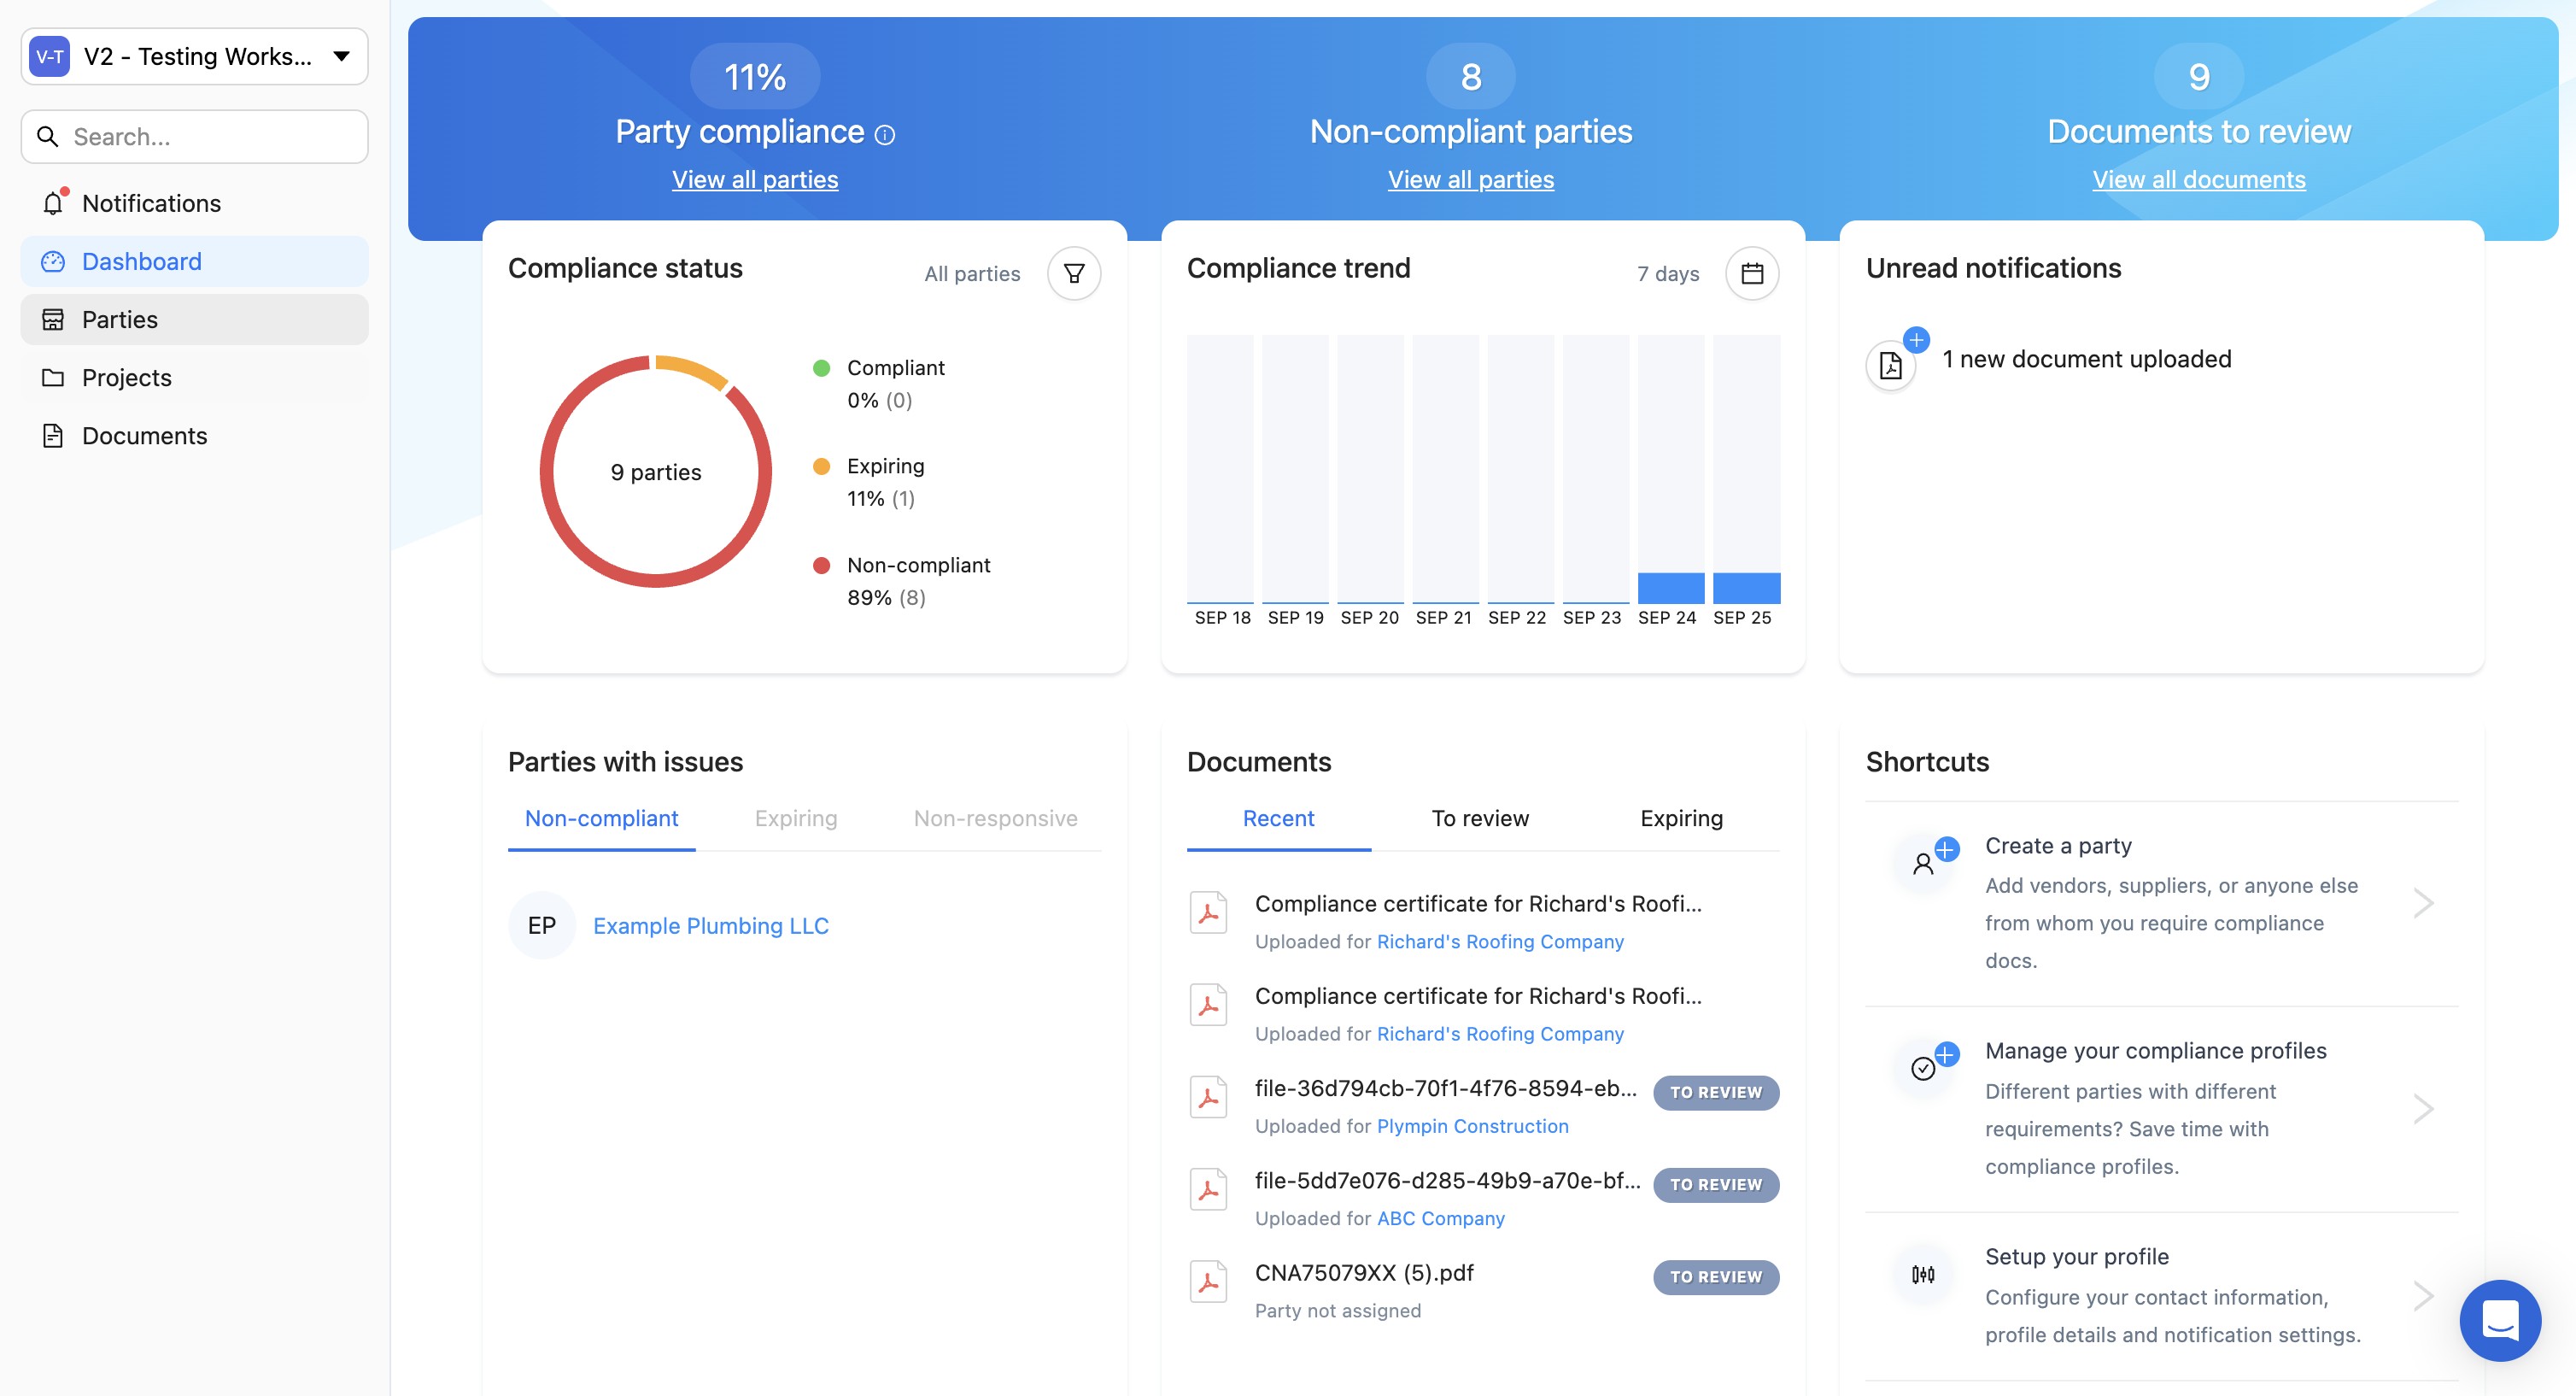
Task: Open Manage your compliance profiles chevron
Action: pyautogui.click(x=2423, y=1108)
